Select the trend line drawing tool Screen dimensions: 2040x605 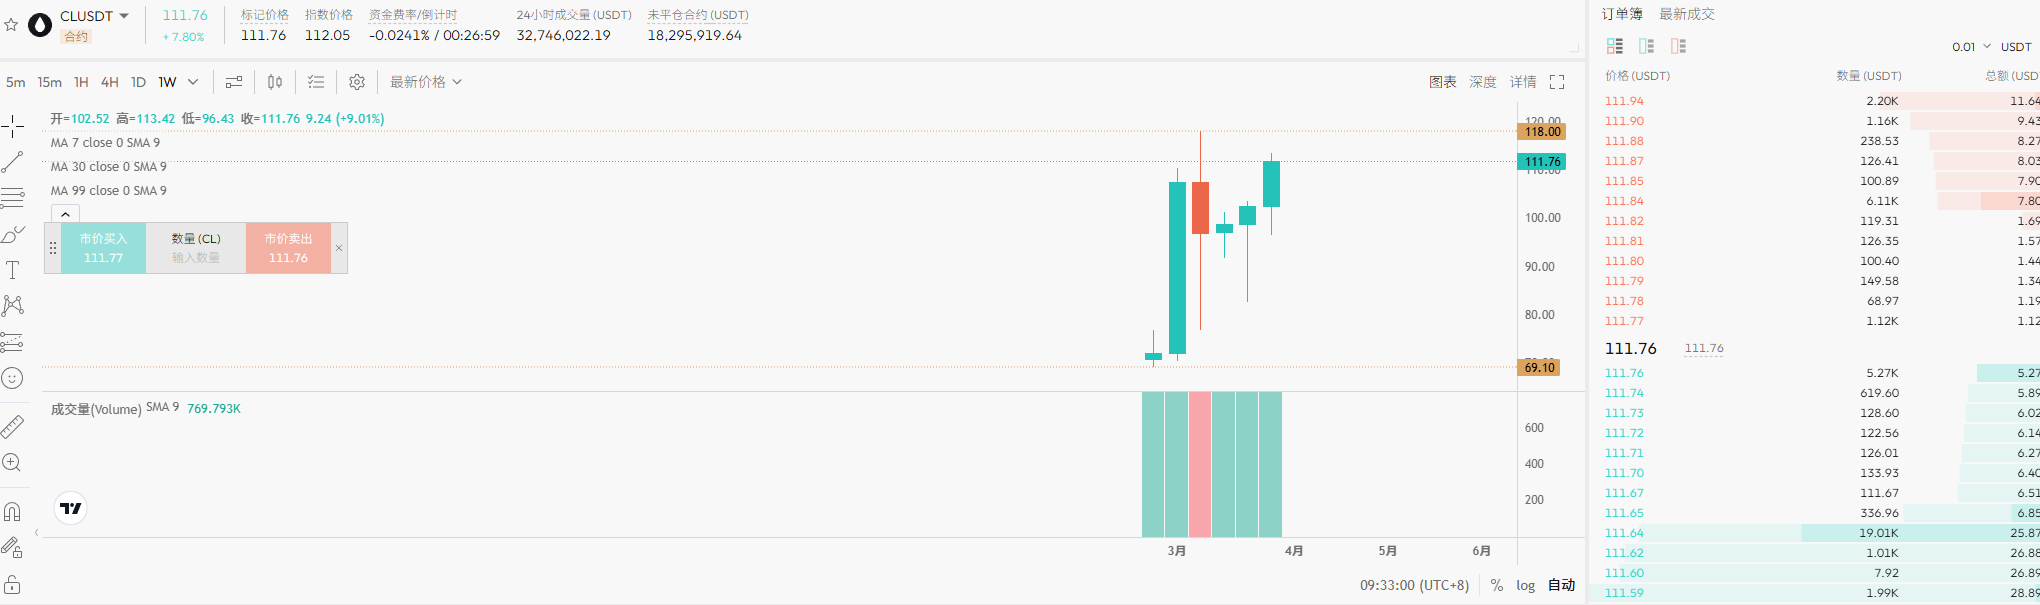pyautogui.click(x=13, y=161)
